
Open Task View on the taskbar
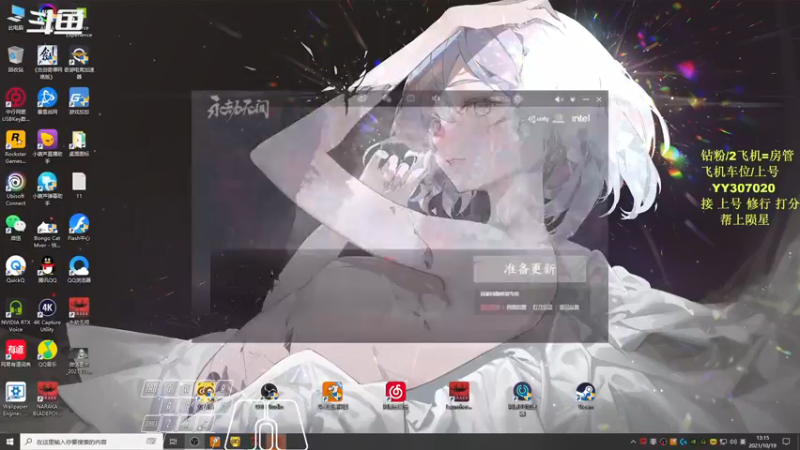point(173,441)
